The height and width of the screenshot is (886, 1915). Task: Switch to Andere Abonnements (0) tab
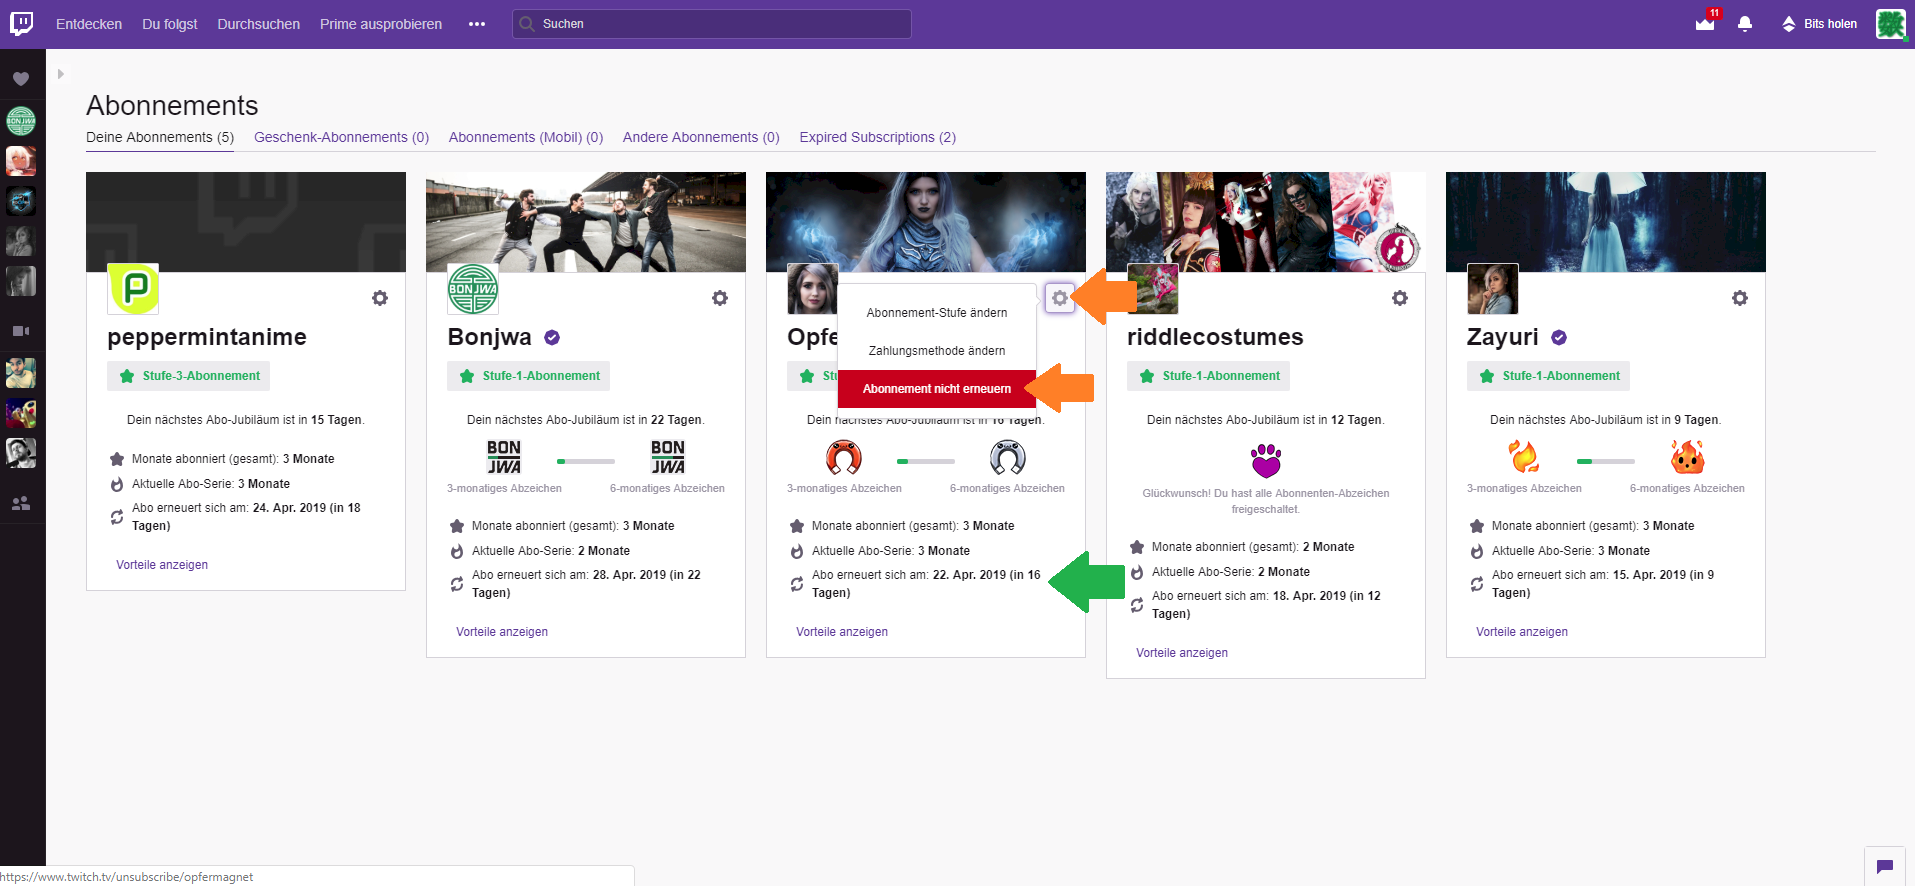[x=701, y=137]
